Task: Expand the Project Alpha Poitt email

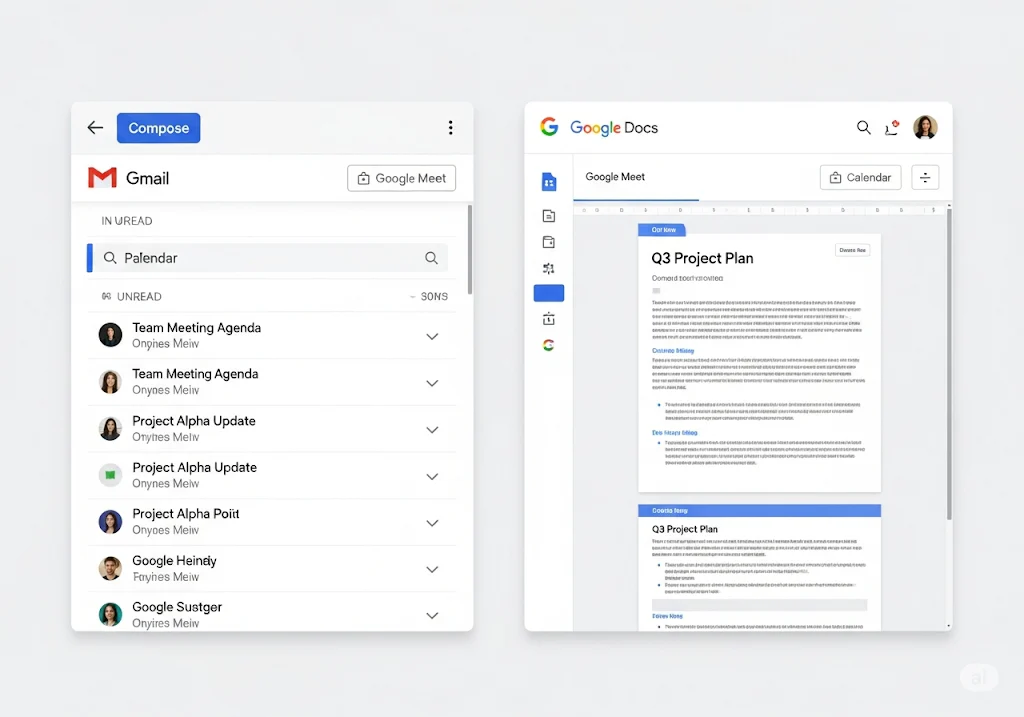Action: (432, 523)
